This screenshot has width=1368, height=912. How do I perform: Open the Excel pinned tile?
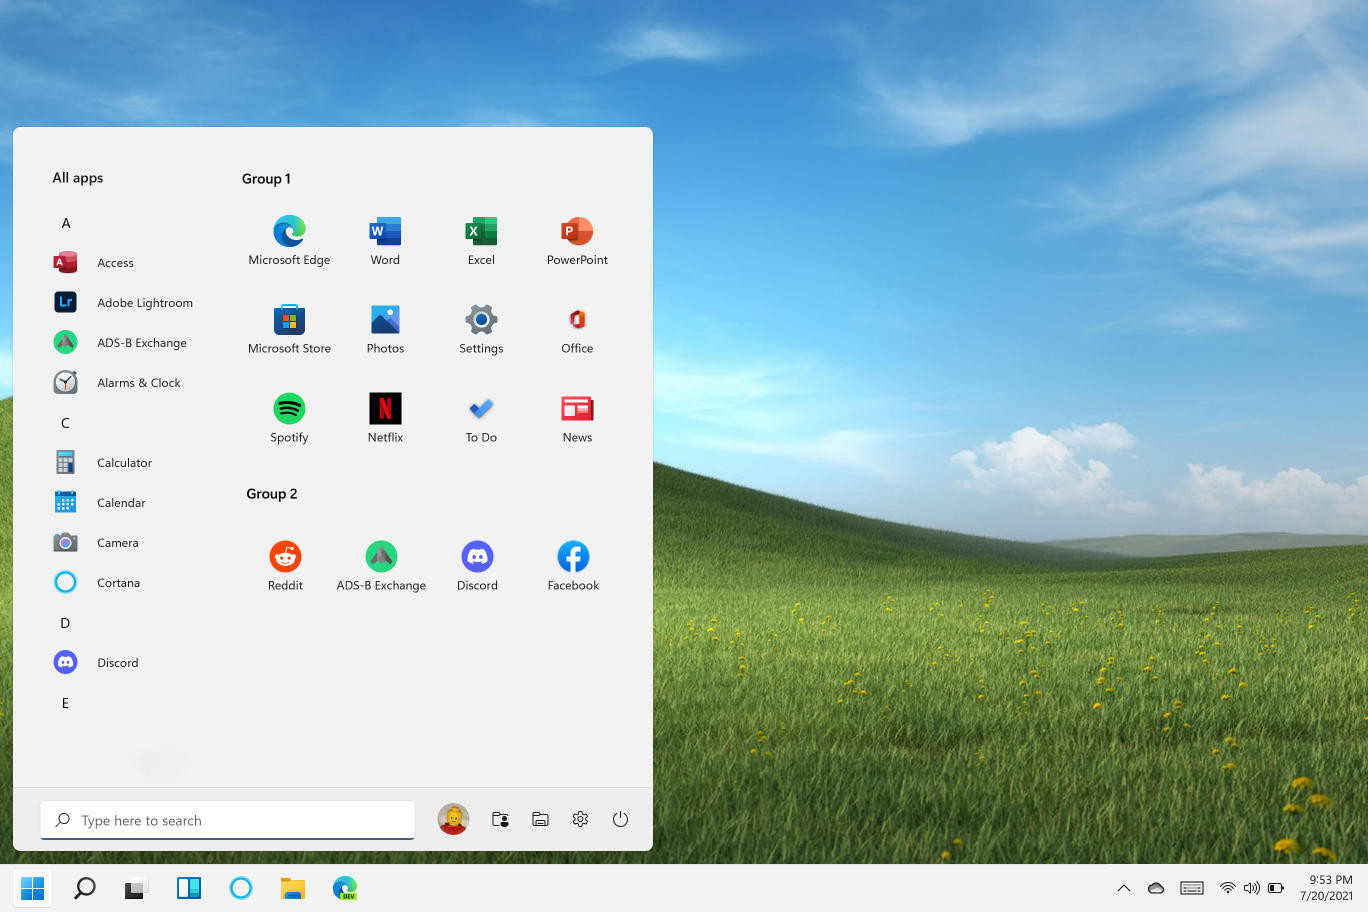pyautogui.click(x=481, y=240)
